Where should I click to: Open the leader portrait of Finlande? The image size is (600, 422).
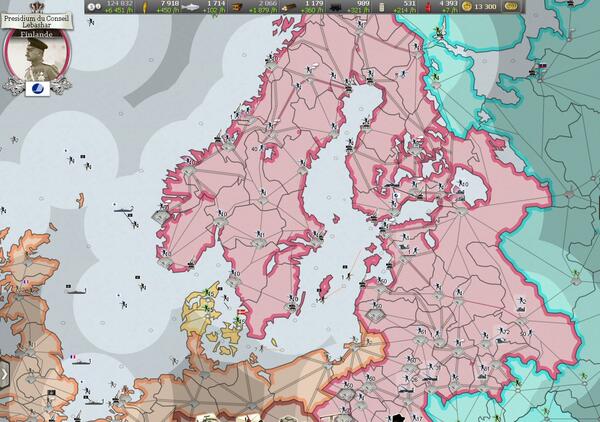point(38,57)
